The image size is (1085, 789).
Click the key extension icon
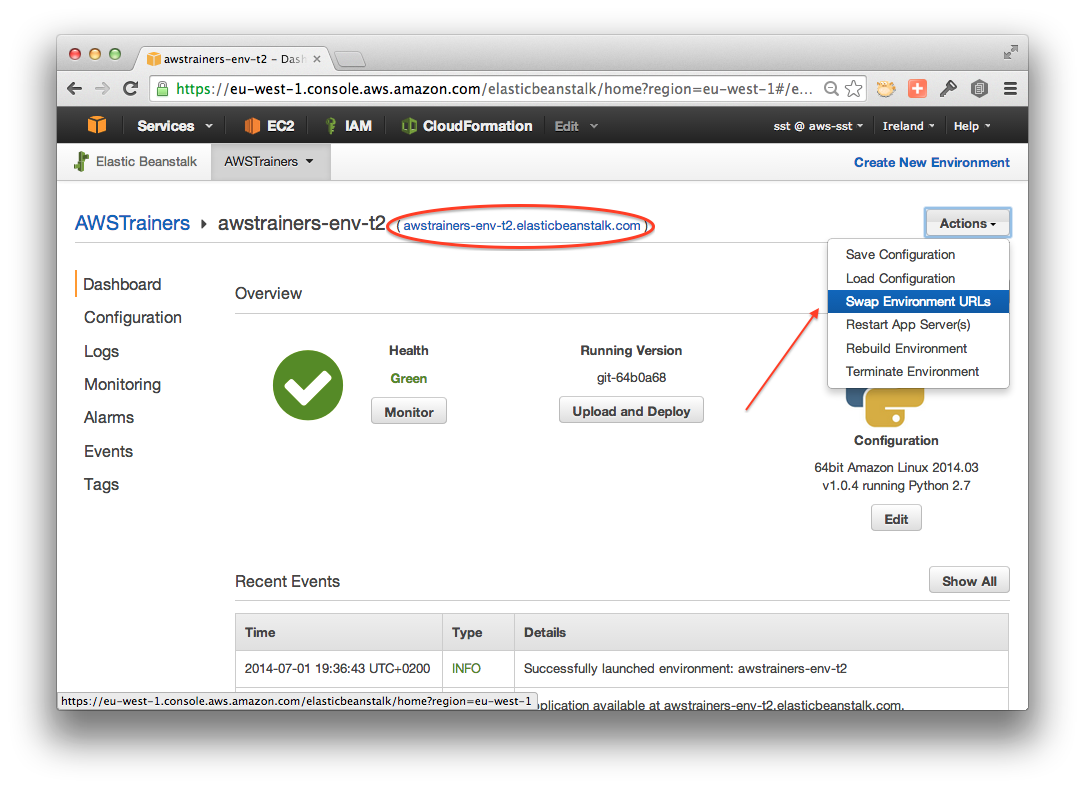pyautogui.click(x=948, y=89)
